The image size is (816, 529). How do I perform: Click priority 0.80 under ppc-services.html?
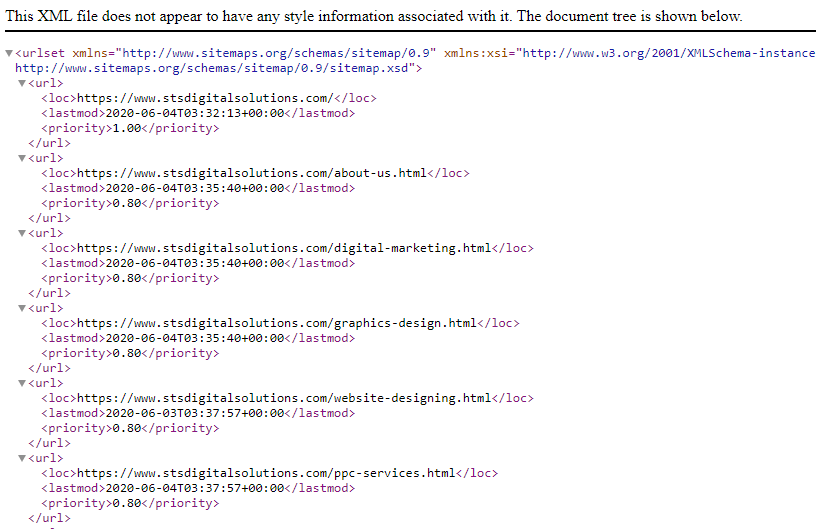pos(126,503)
